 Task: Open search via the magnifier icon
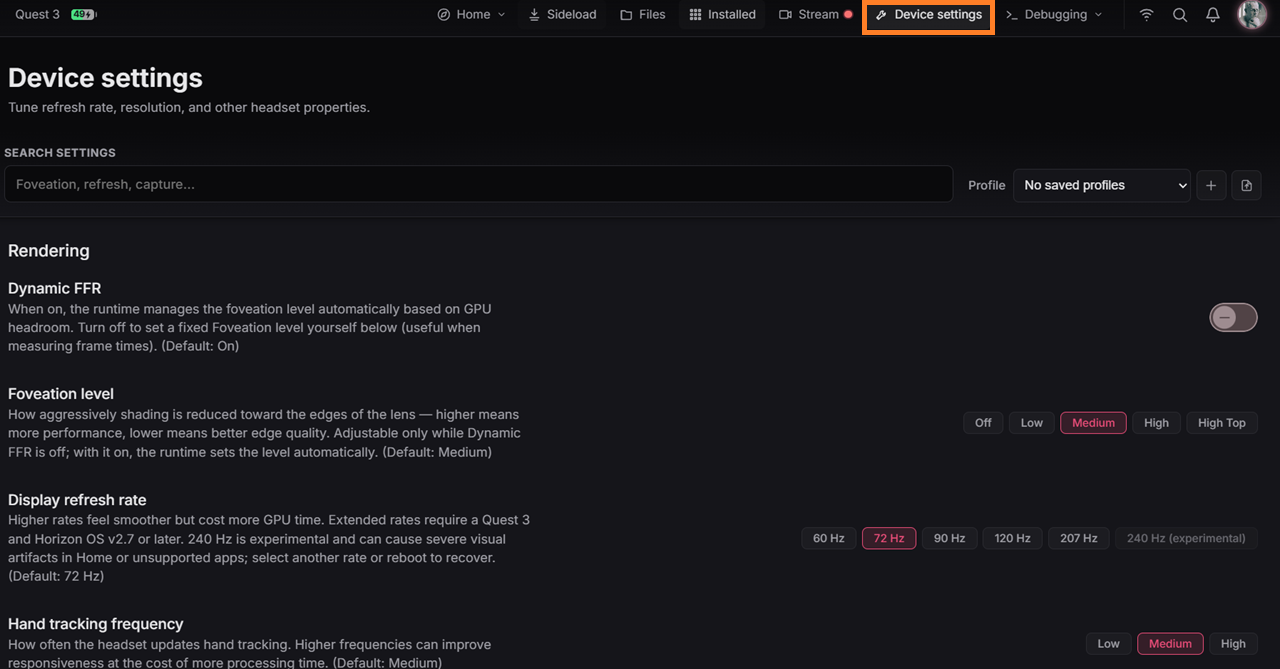[1180, 15]
